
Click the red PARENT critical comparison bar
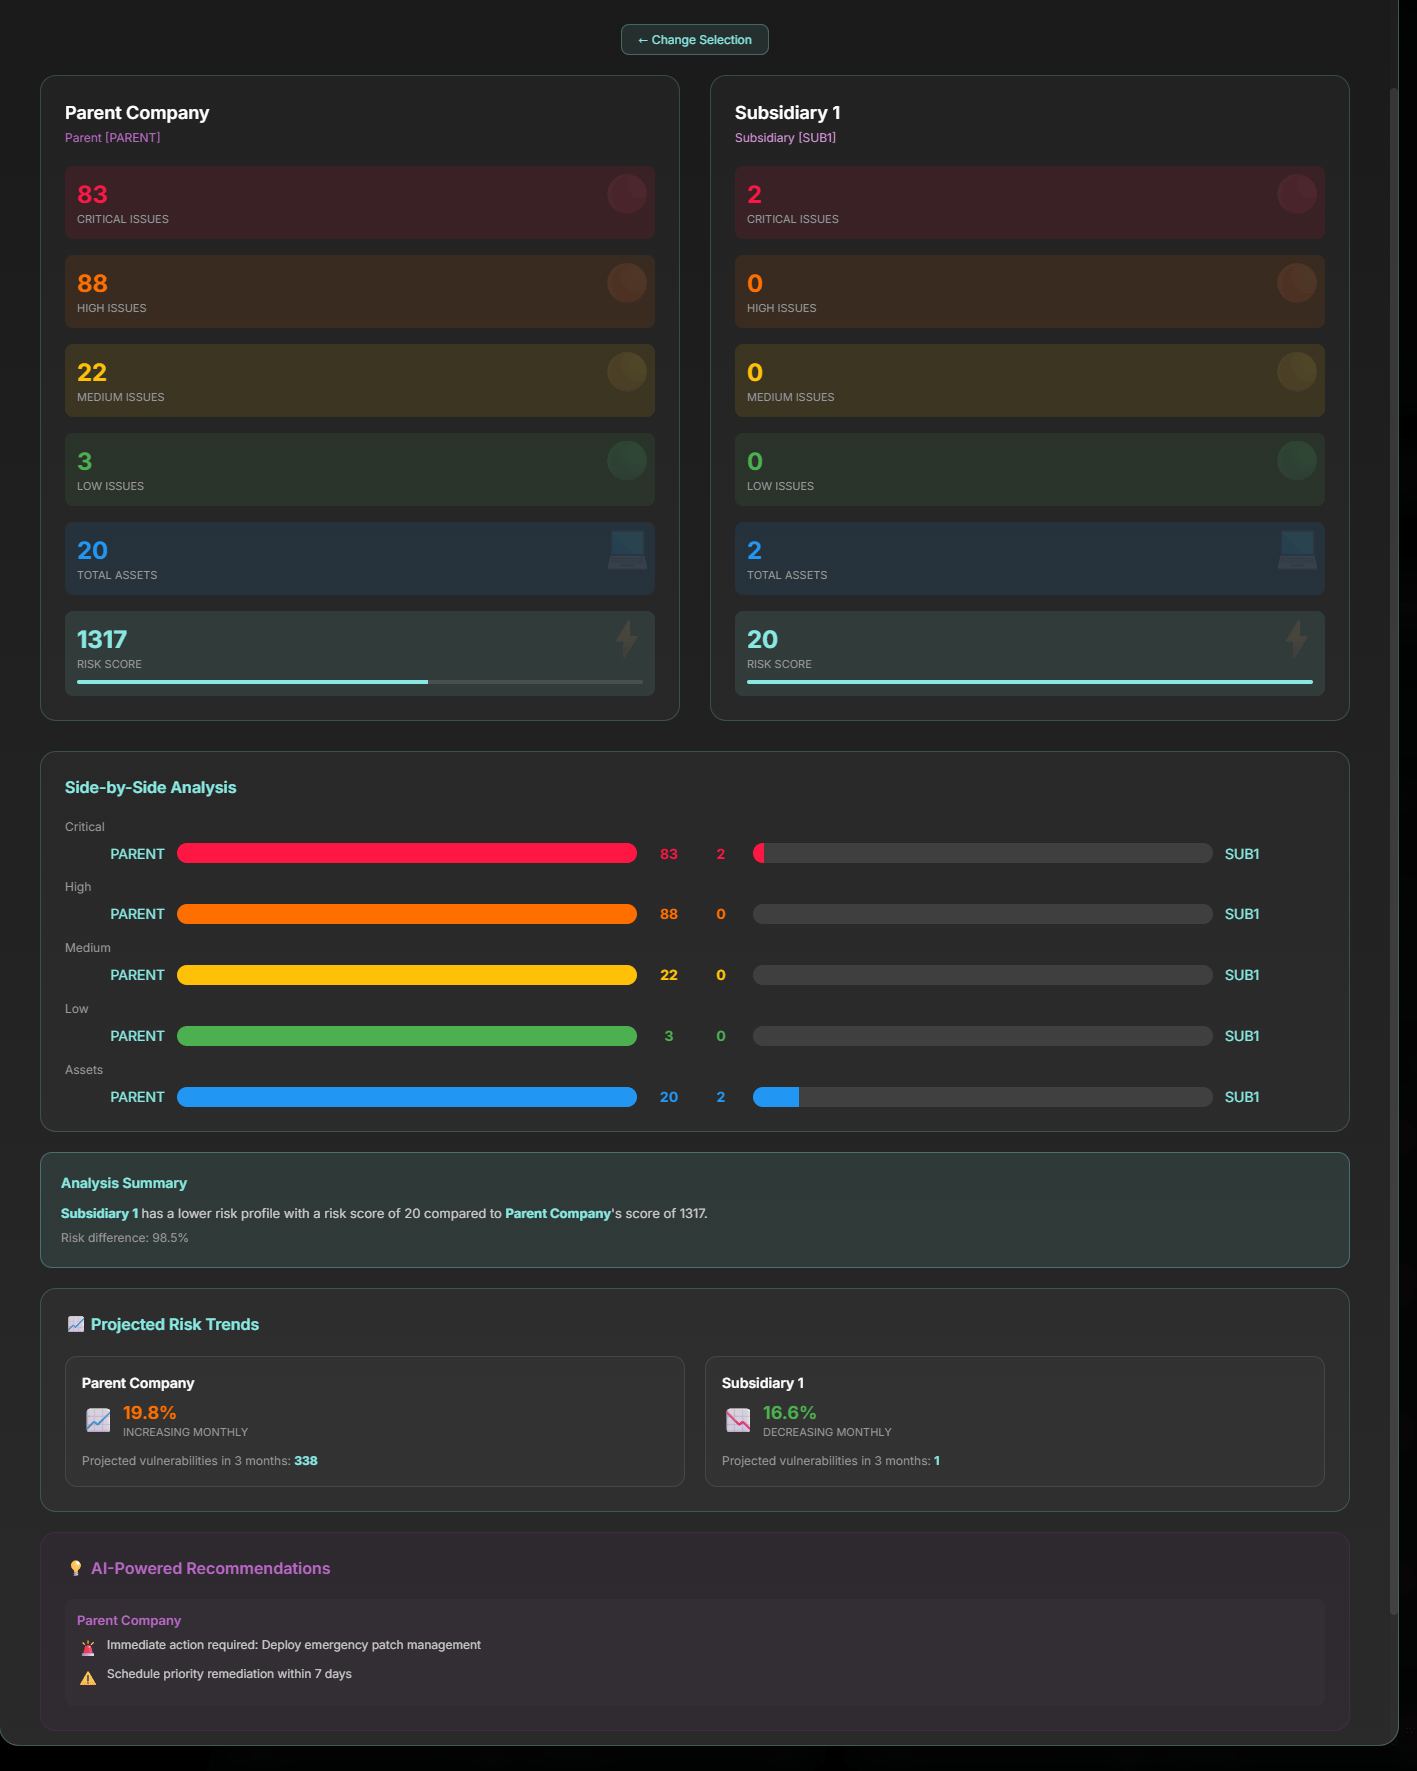pos(407,853)
